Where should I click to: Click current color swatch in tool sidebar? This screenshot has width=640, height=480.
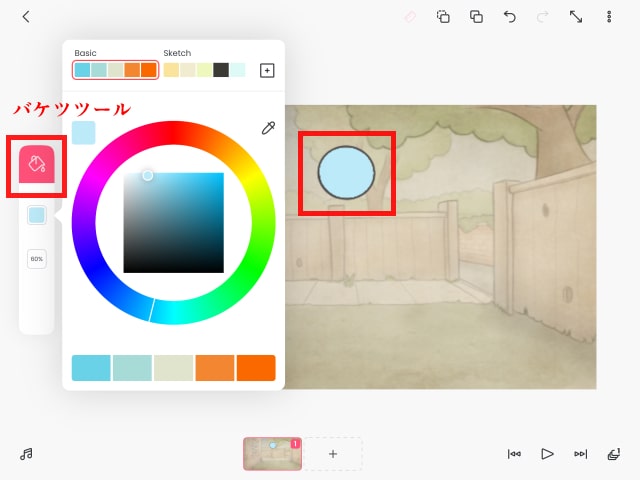(x=37, y=215)
